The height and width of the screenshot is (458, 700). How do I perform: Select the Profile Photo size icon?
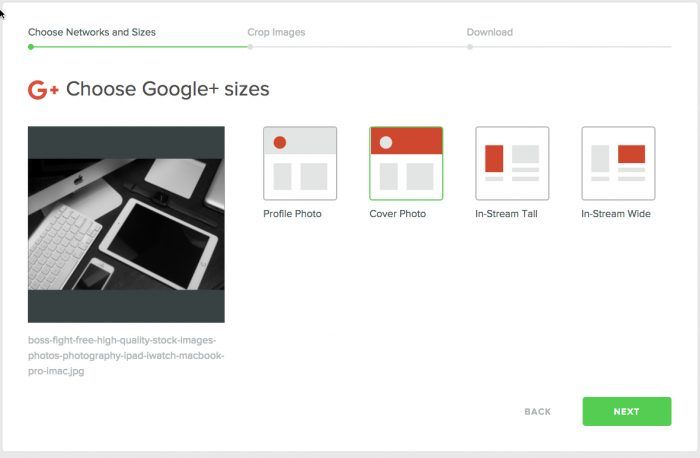tap(300, 163)
